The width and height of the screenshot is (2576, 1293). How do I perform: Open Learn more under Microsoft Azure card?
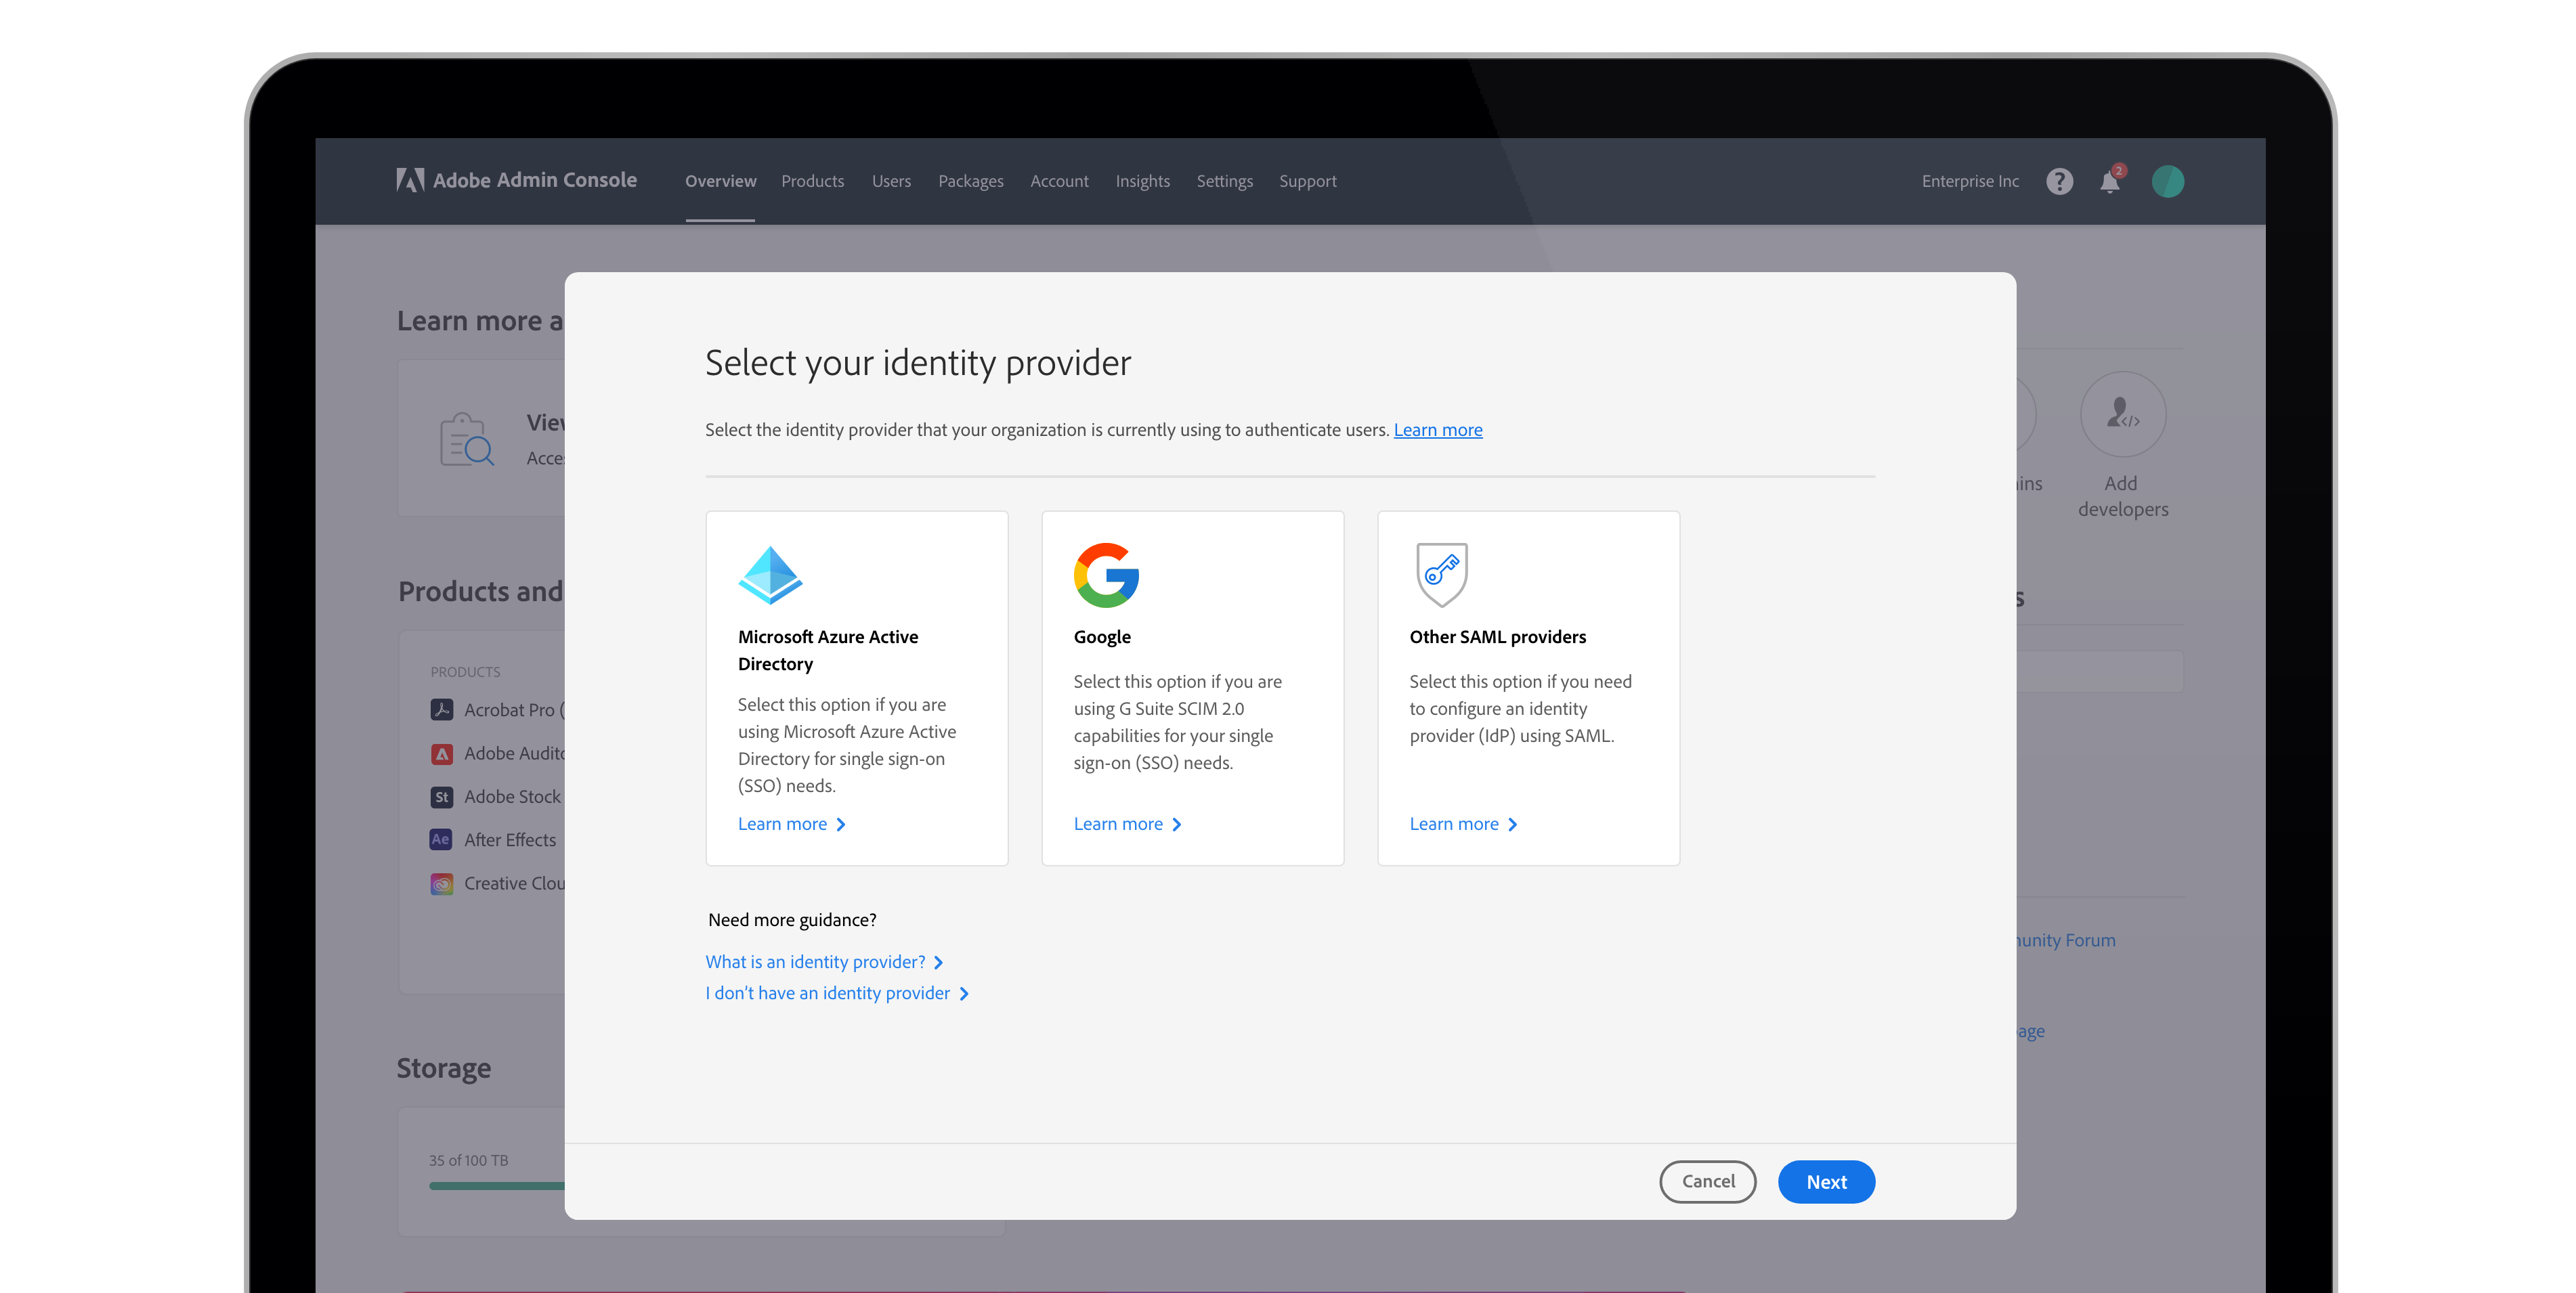[792, 824]
